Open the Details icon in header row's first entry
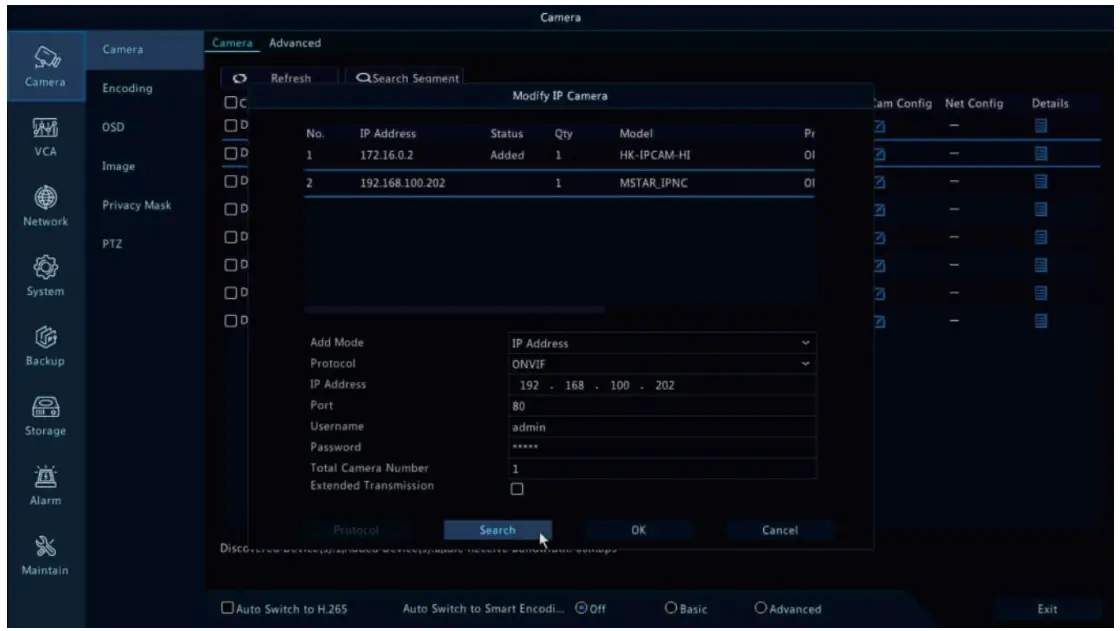This screenshot has width=1120, height=631. click(x=1041, y=126)
